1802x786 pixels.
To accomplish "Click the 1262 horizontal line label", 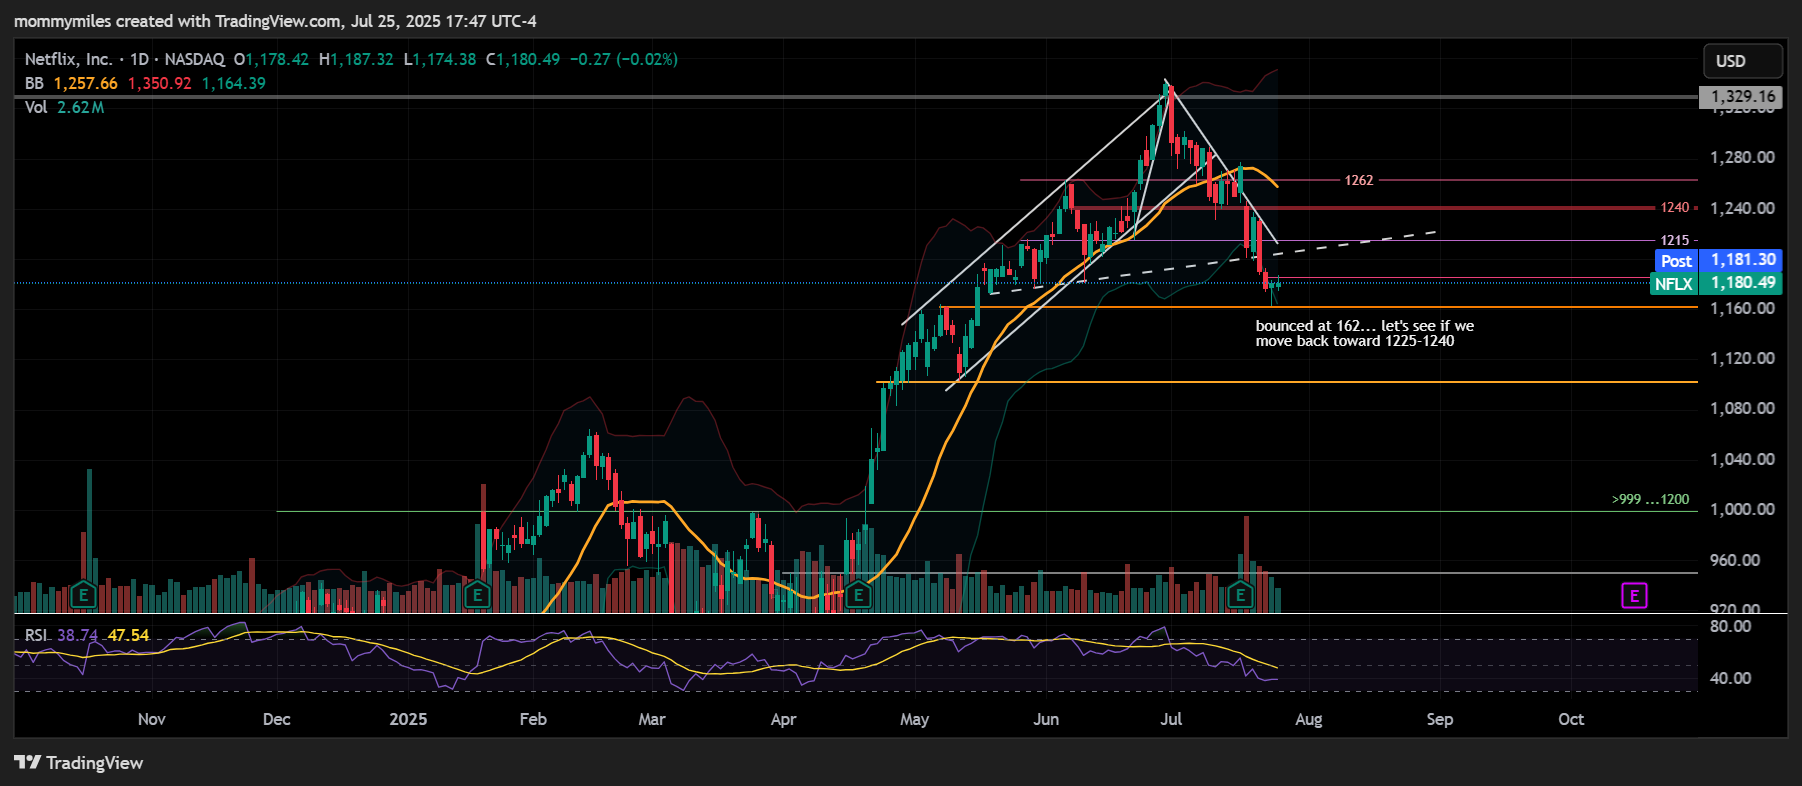I will 1359,180.
